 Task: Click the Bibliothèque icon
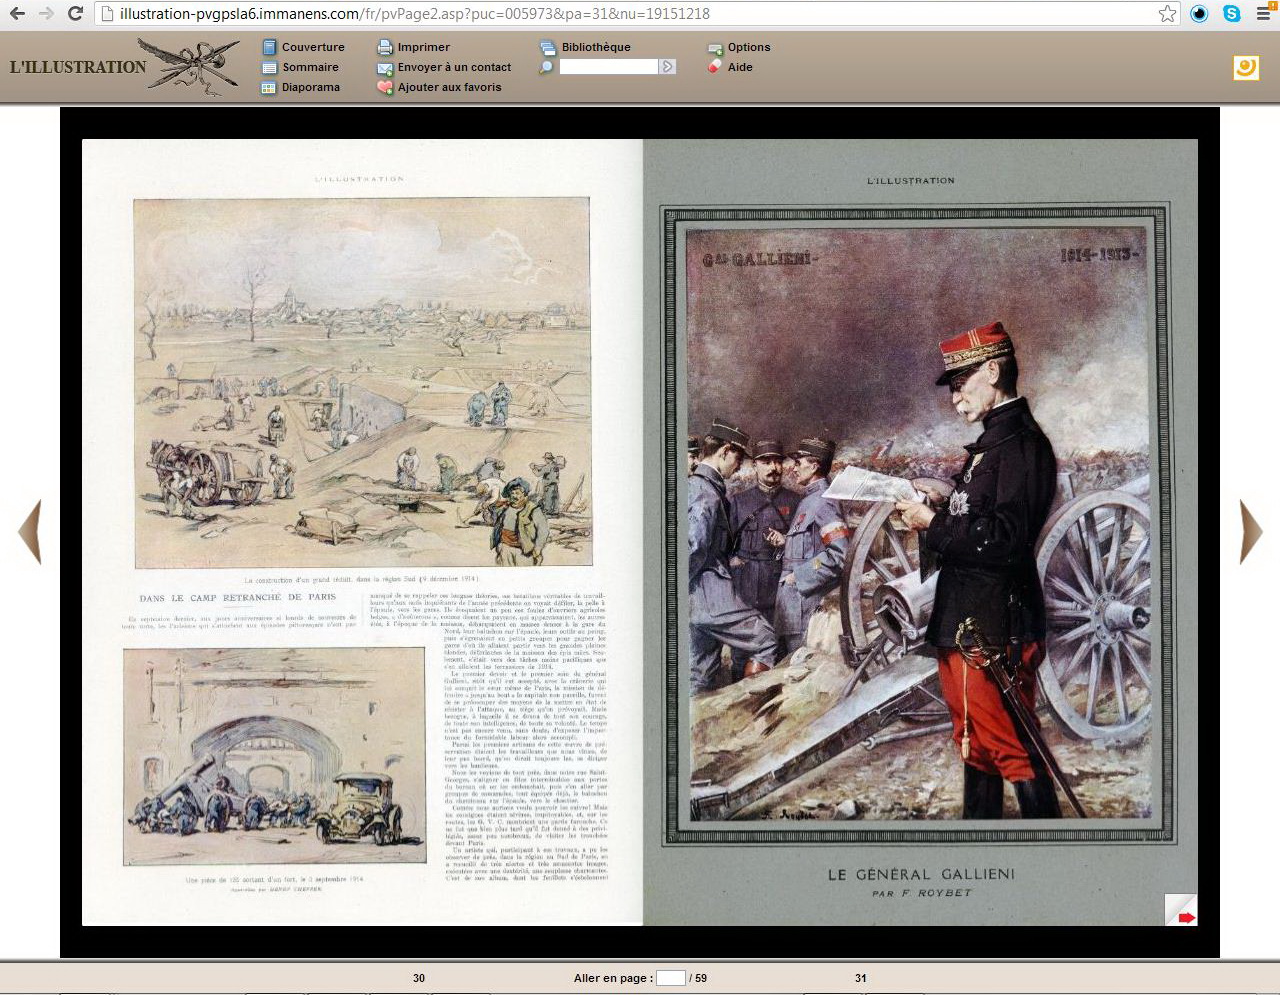pyautogui.click(x=547, y=47)
